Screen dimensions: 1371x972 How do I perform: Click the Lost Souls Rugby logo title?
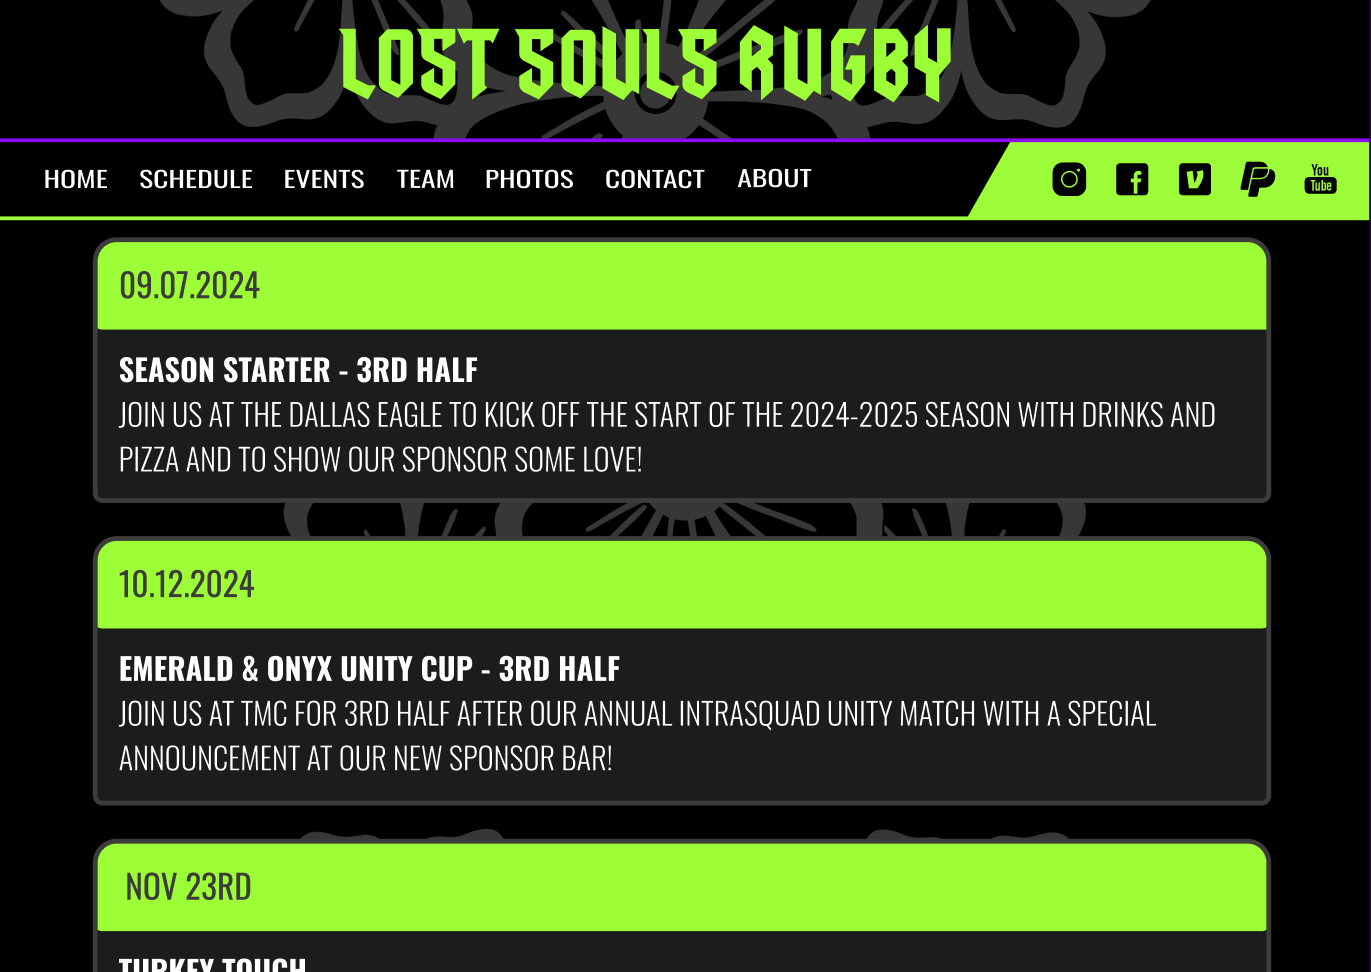coord(646,65)
